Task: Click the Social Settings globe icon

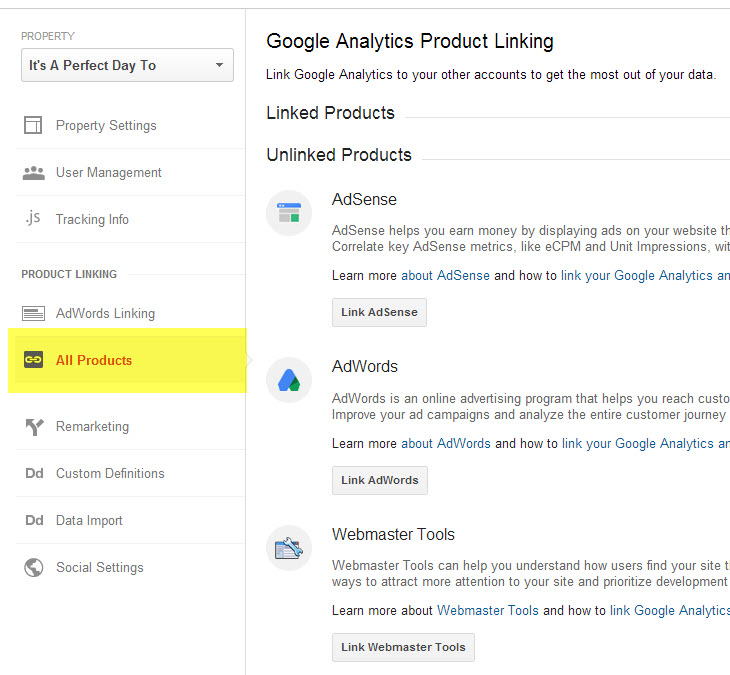Action: (x=34, y=567)
